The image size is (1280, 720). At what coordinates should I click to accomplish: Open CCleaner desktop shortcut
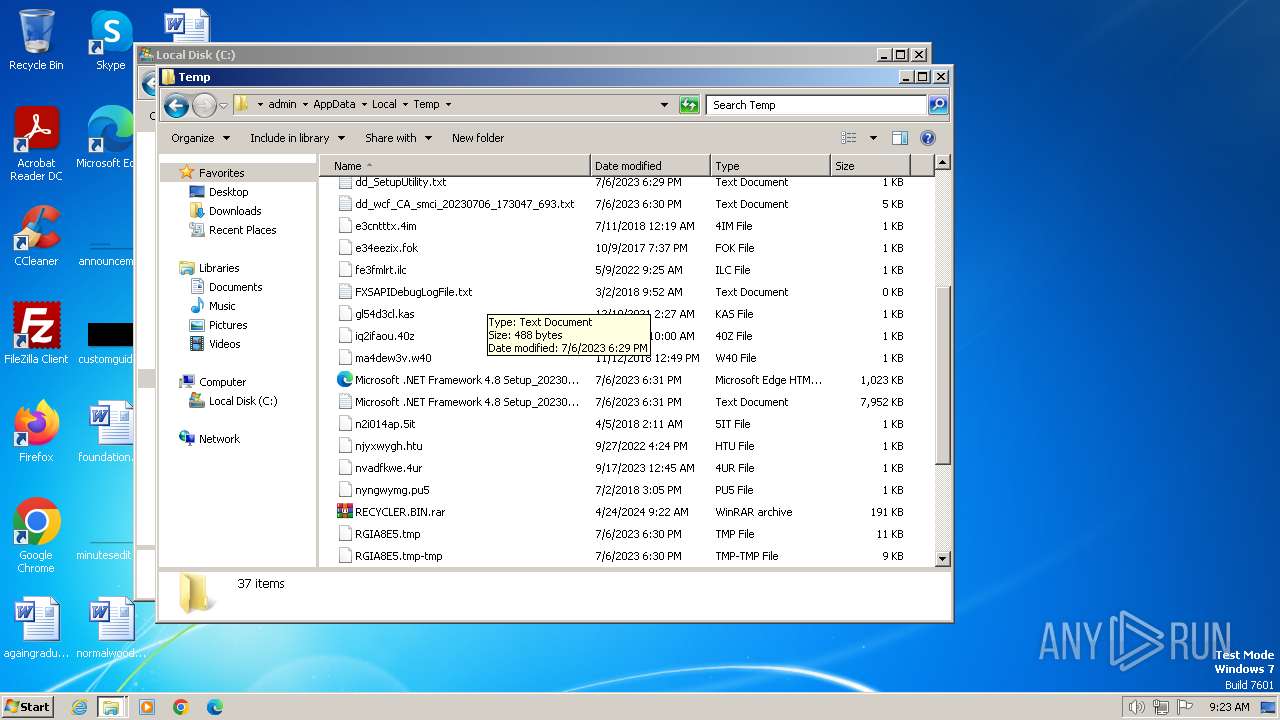(36, 236)
